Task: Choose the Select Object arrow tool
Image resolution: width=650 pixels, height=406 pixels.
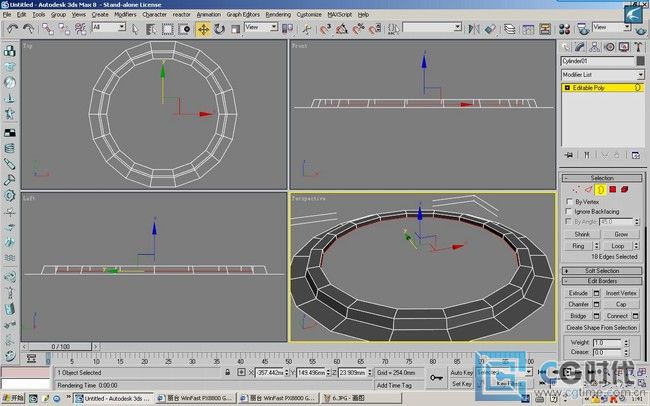Action: pyautogui.click(x=135, y=29)
